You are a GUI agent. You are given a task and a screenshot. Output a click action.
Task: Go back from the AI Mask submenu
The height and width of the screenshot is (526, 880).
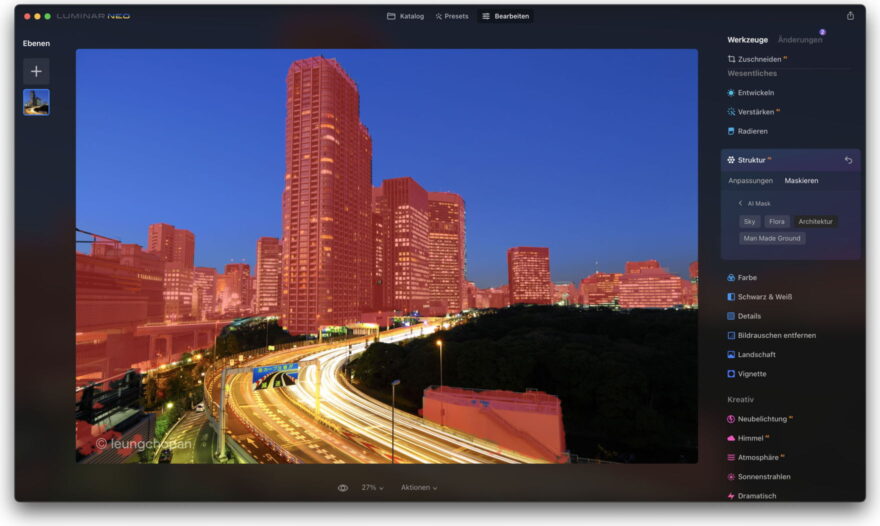tap(741, 204)
